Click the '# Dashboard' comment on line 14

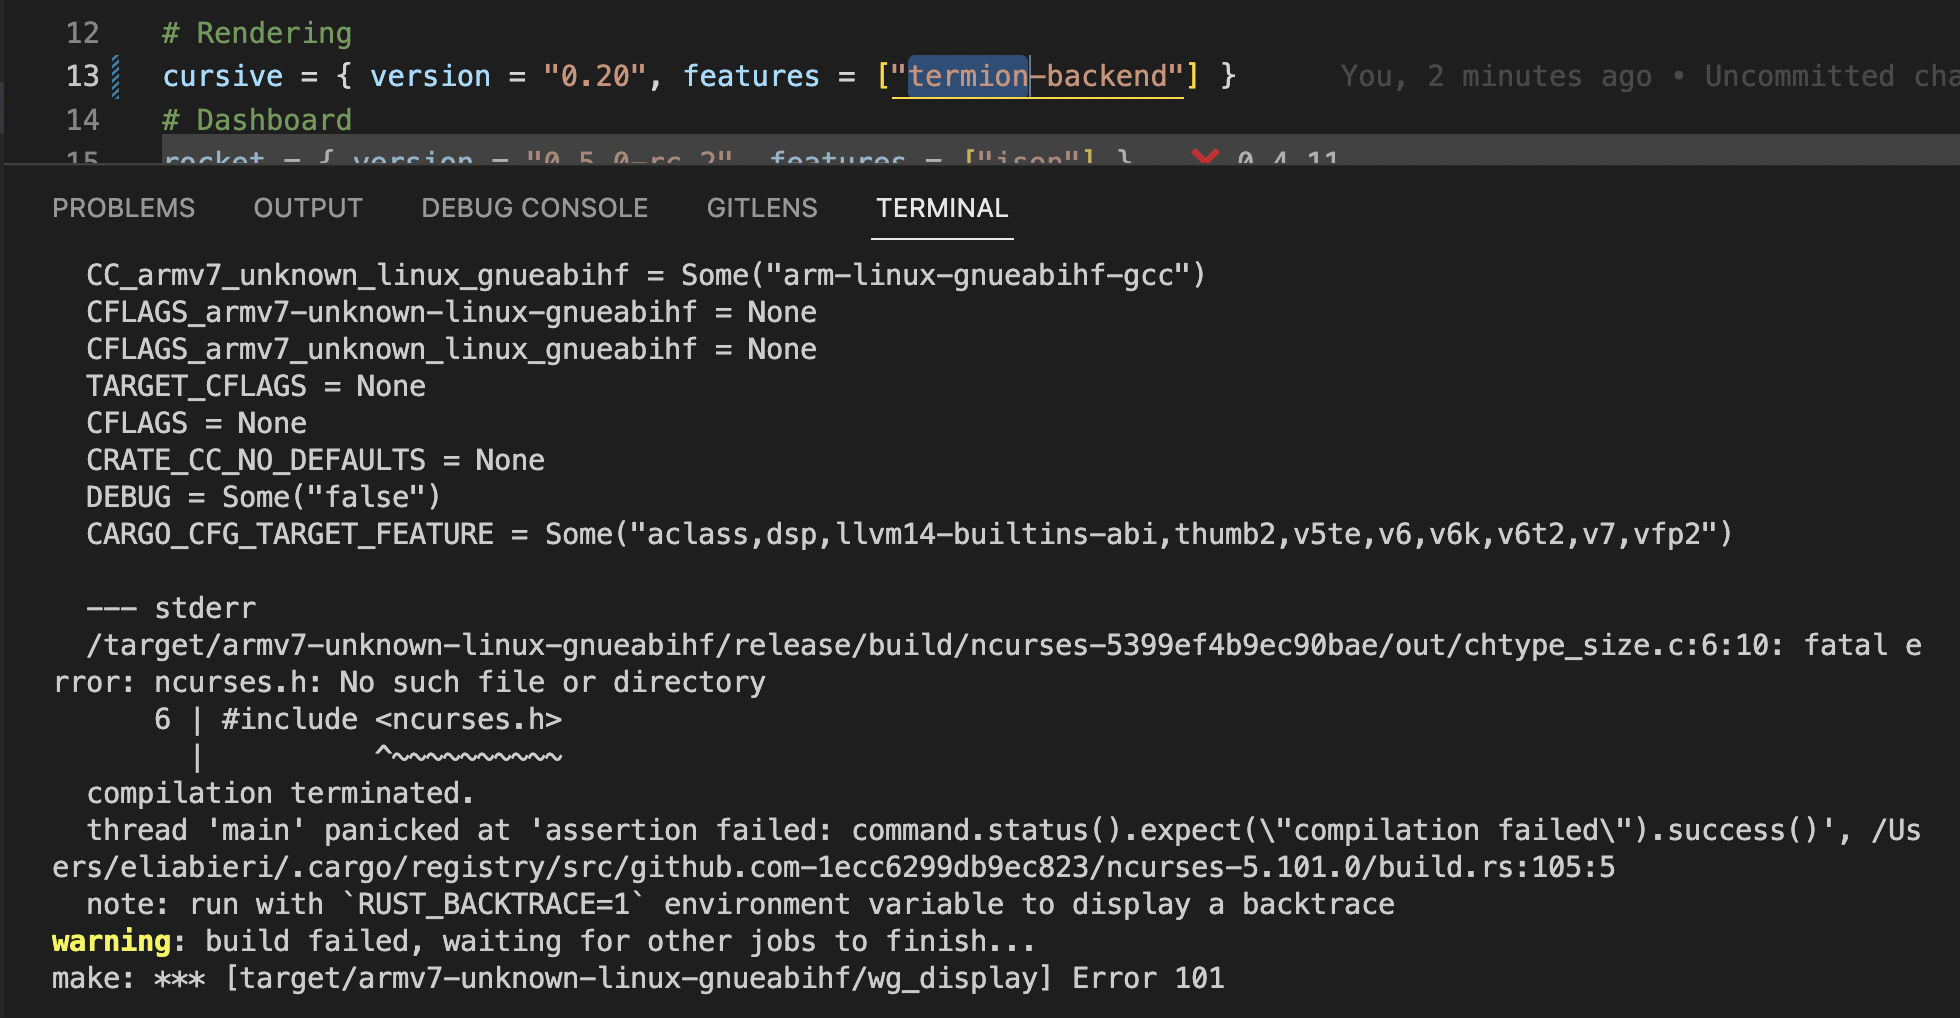point(257,119)
